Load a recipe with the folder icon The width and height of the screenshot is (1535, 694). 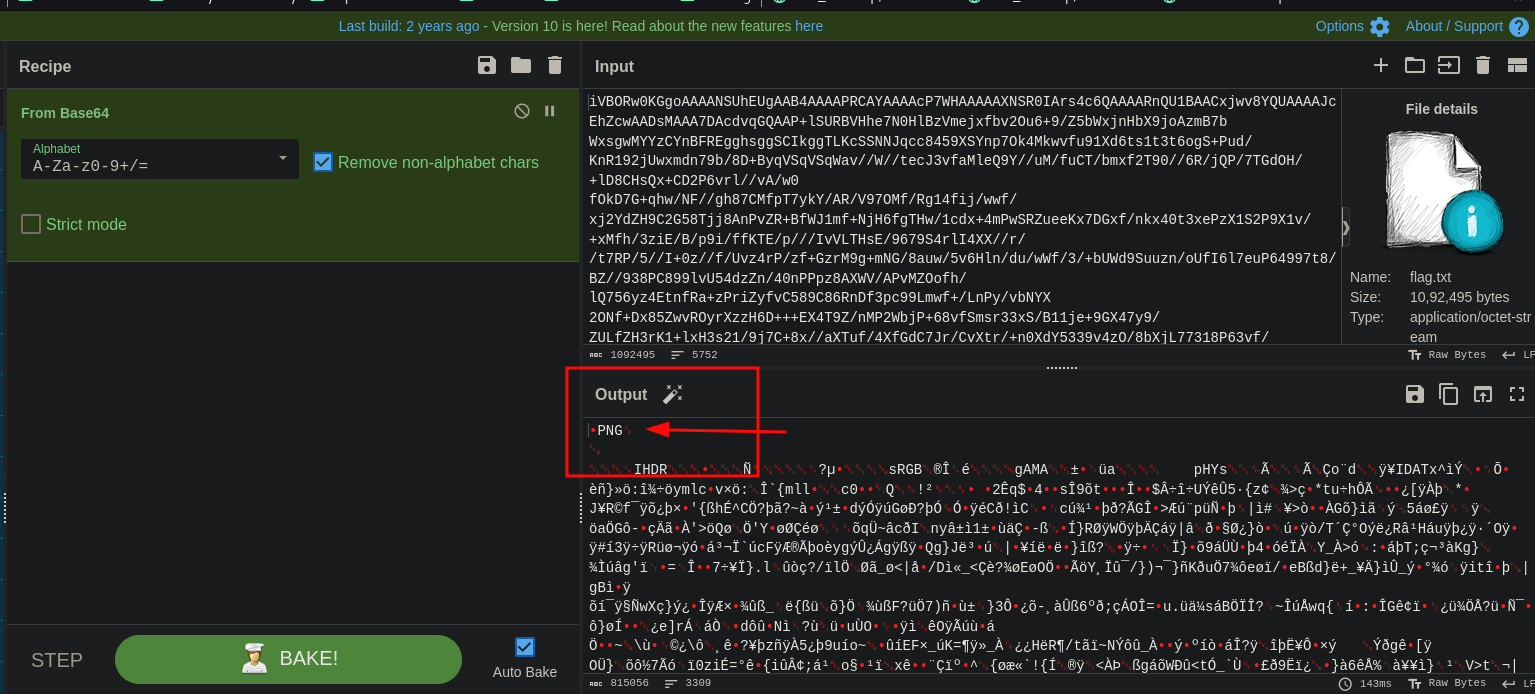[x=521, y=66]
